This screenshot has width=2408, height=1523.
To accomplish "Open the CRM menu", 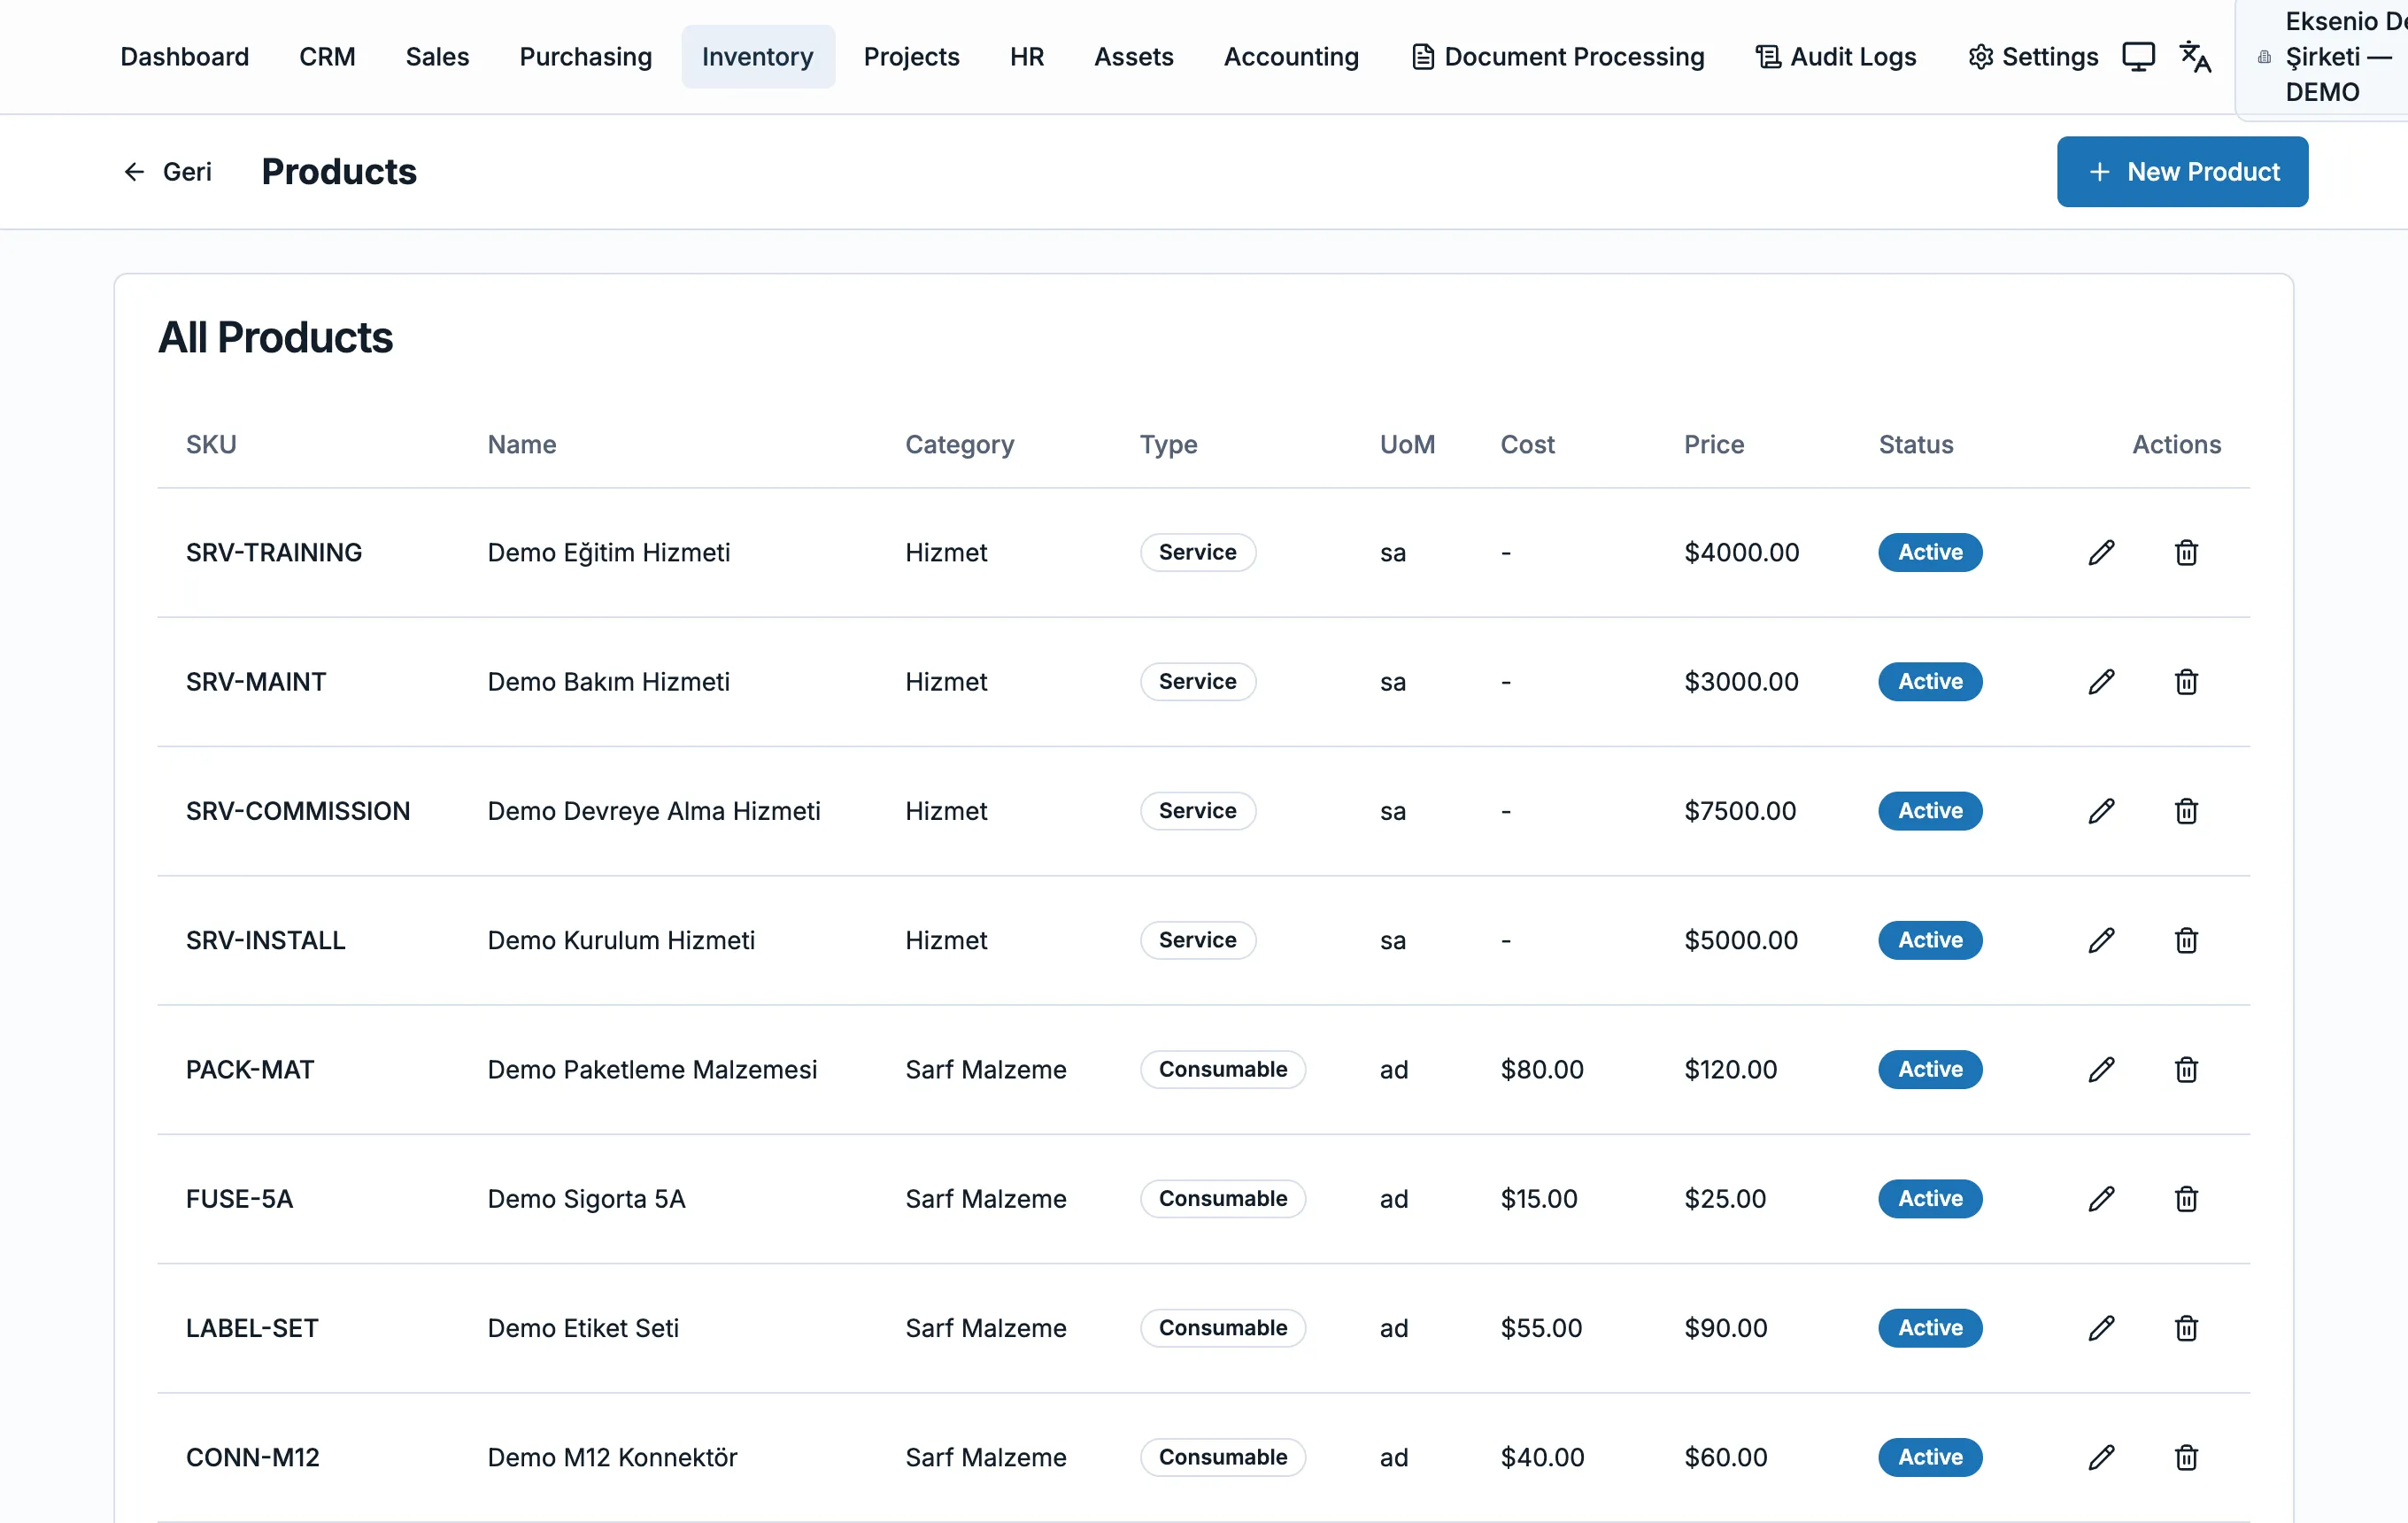I will pos(327,57).
